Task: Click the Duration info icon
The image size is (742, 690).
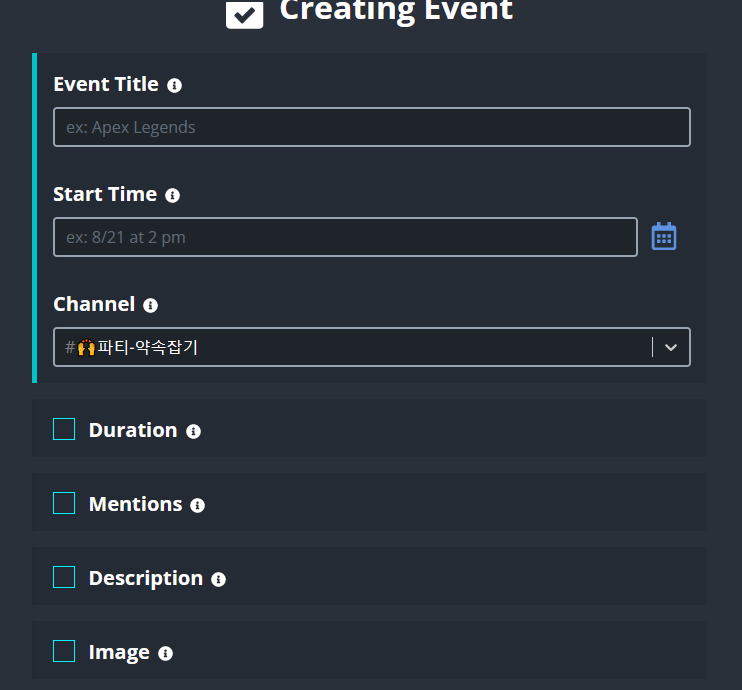Action: (193, 431)
